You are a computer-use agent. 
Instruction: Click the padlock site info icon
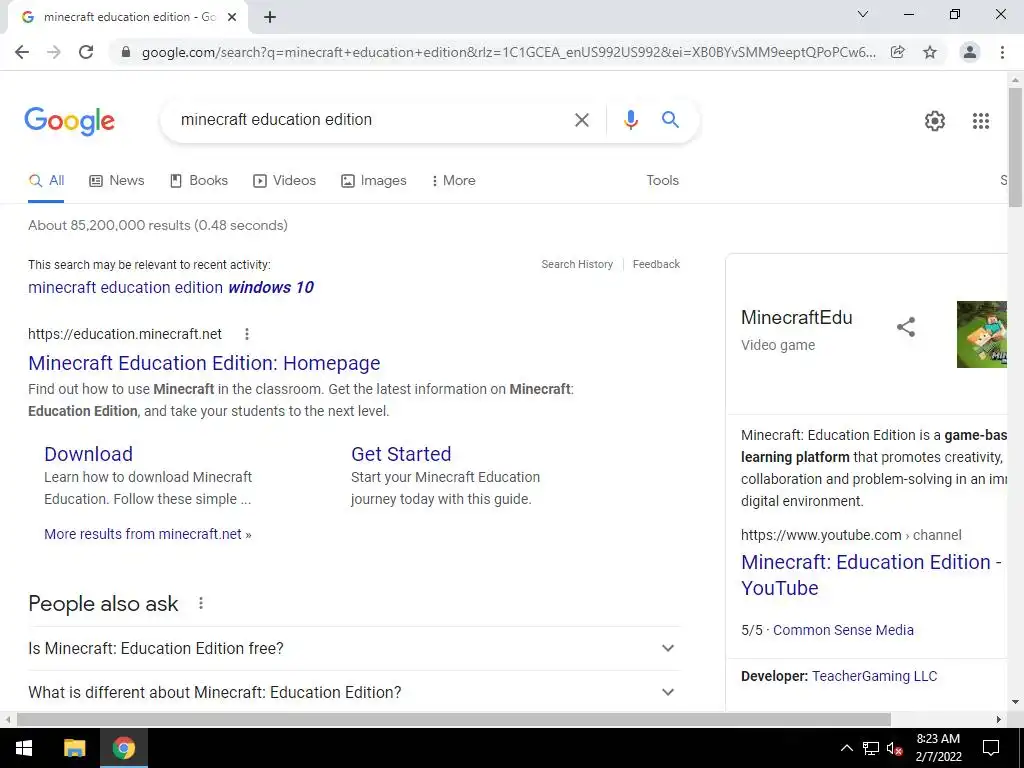tap(126, 52)
